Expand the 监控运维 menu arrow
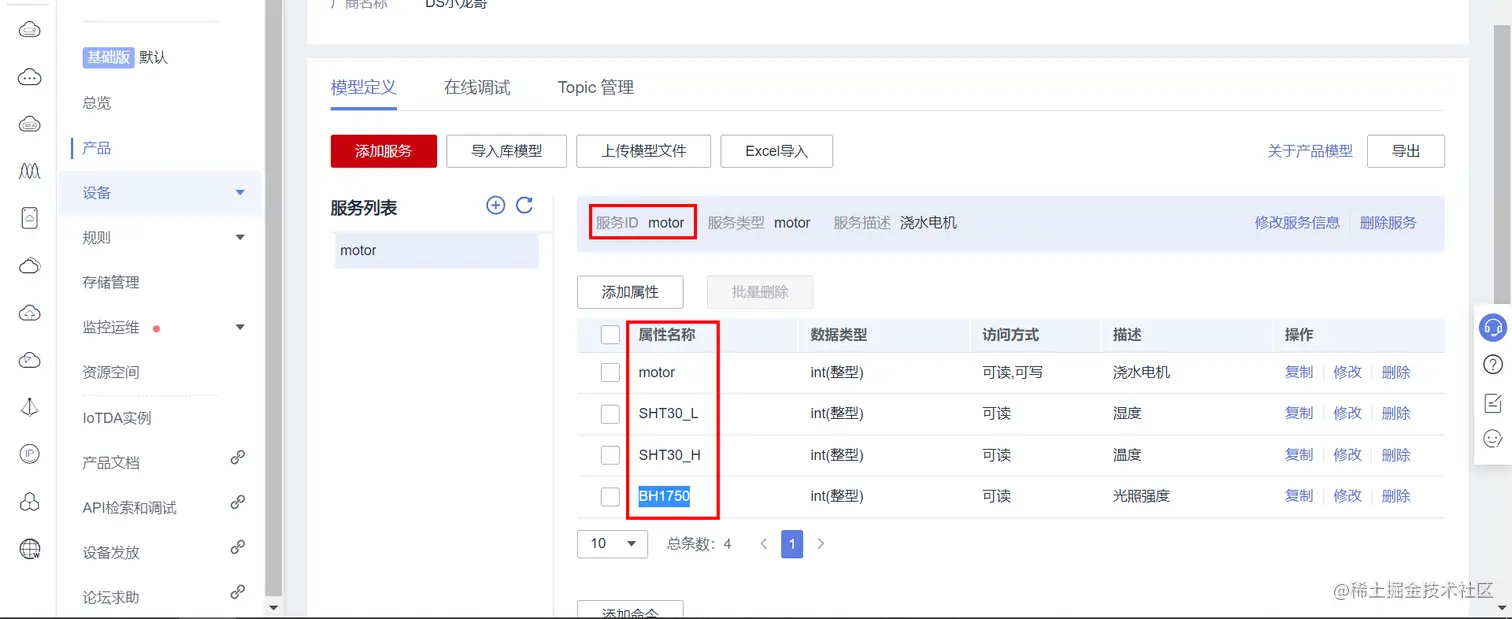1512x619 pixels. click(x=240, y=327)
